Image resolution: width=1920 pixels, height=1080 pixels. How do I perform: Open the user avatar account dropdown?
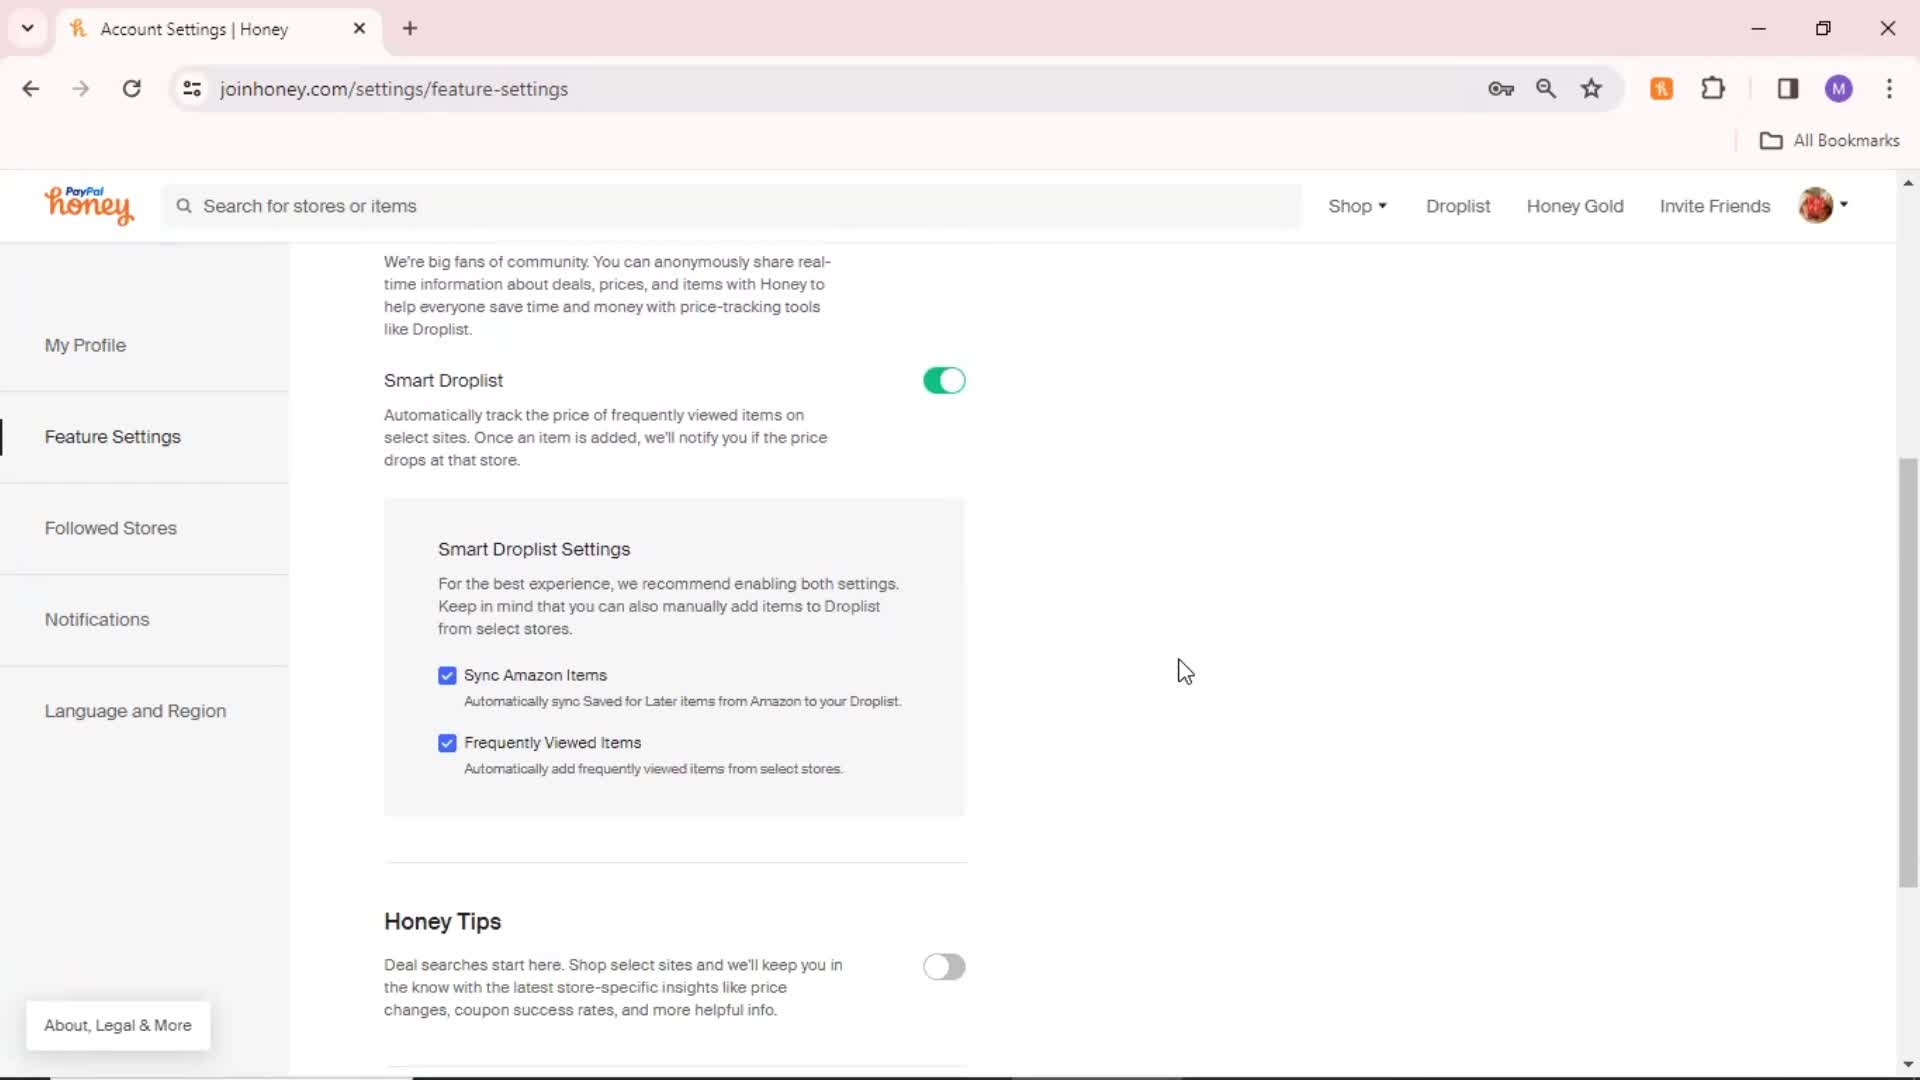tap(1823, 206)
